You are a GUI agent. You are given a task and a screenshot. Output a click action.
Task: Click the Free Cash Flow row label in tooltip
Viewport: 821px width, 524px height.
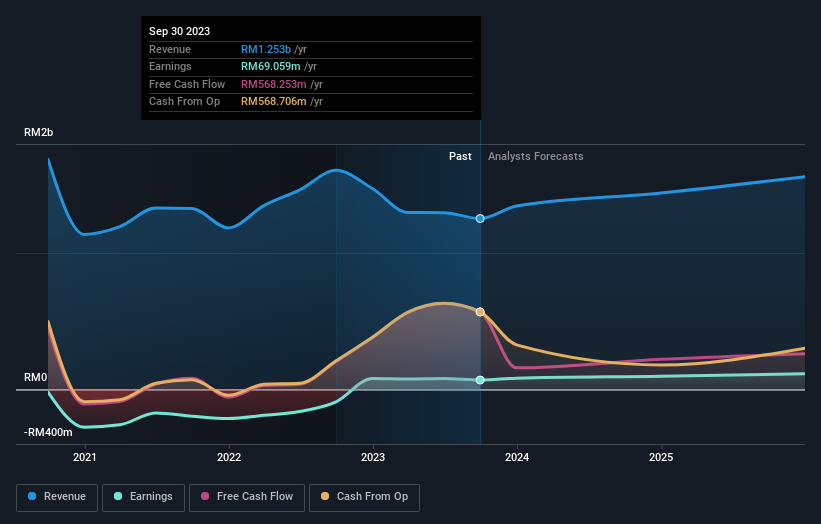click(x=187, y=84)
